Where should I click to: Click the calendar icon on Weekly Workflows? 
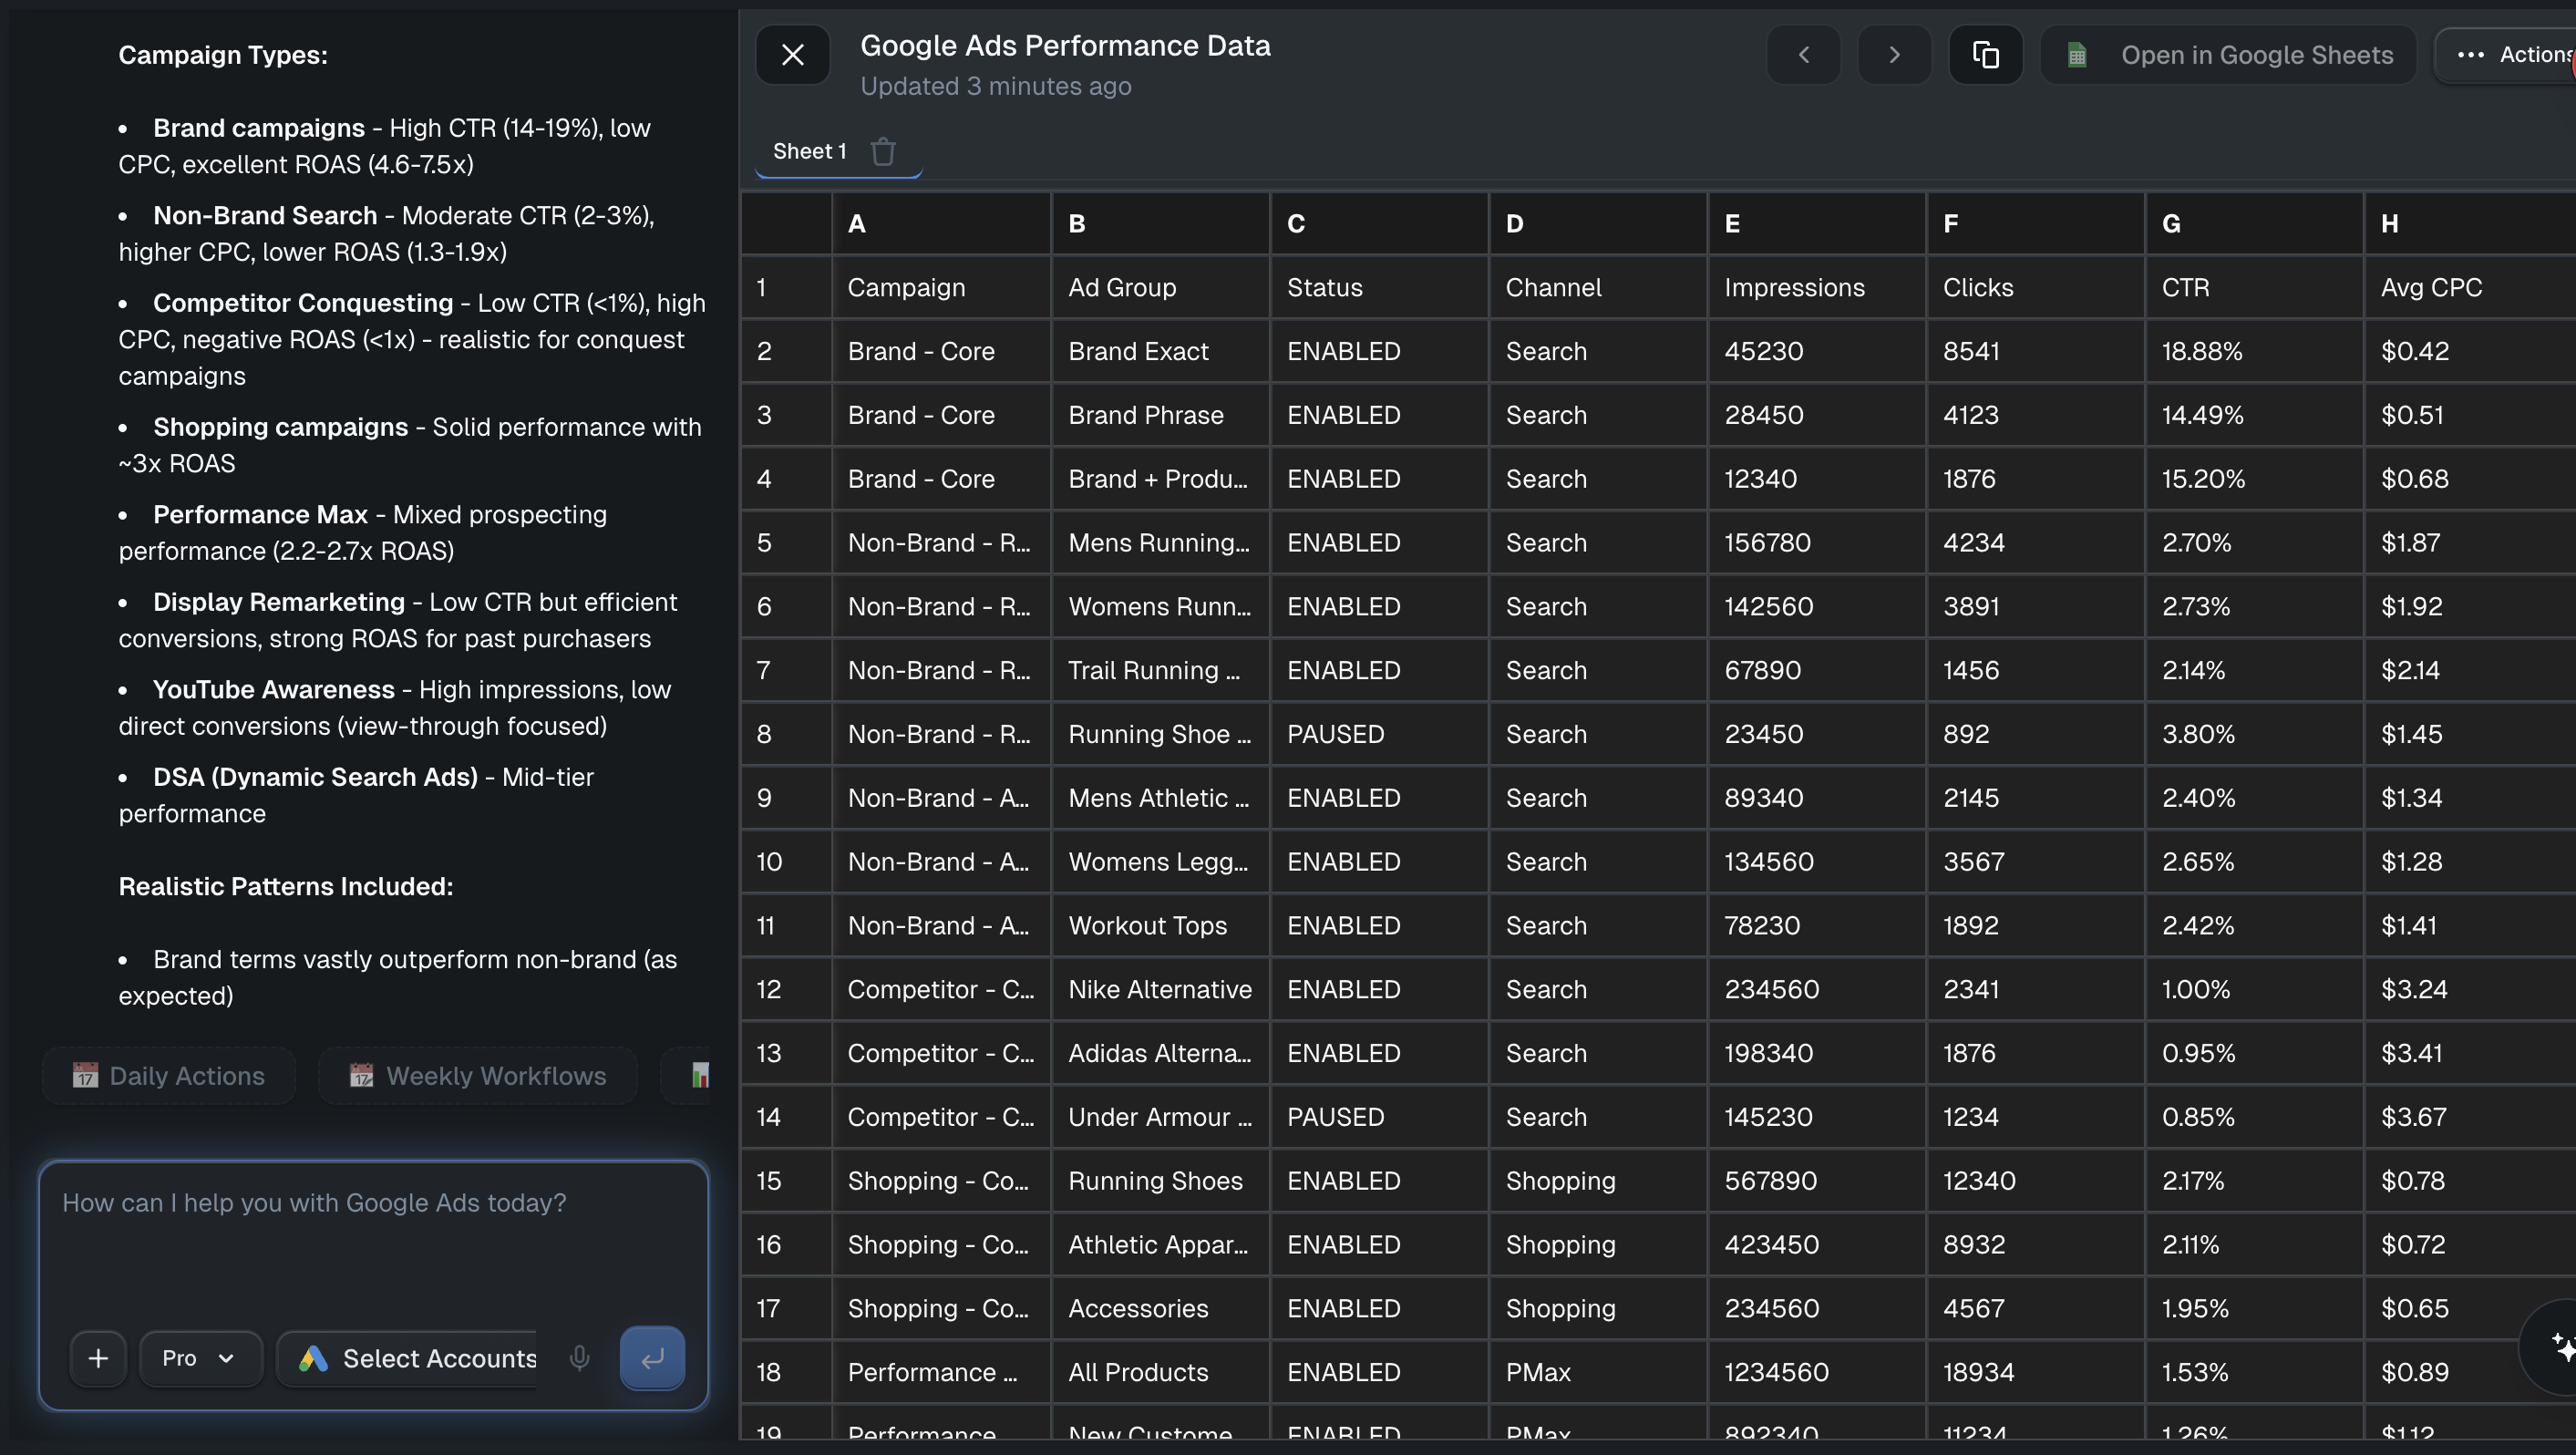[x=361, y=1075]
